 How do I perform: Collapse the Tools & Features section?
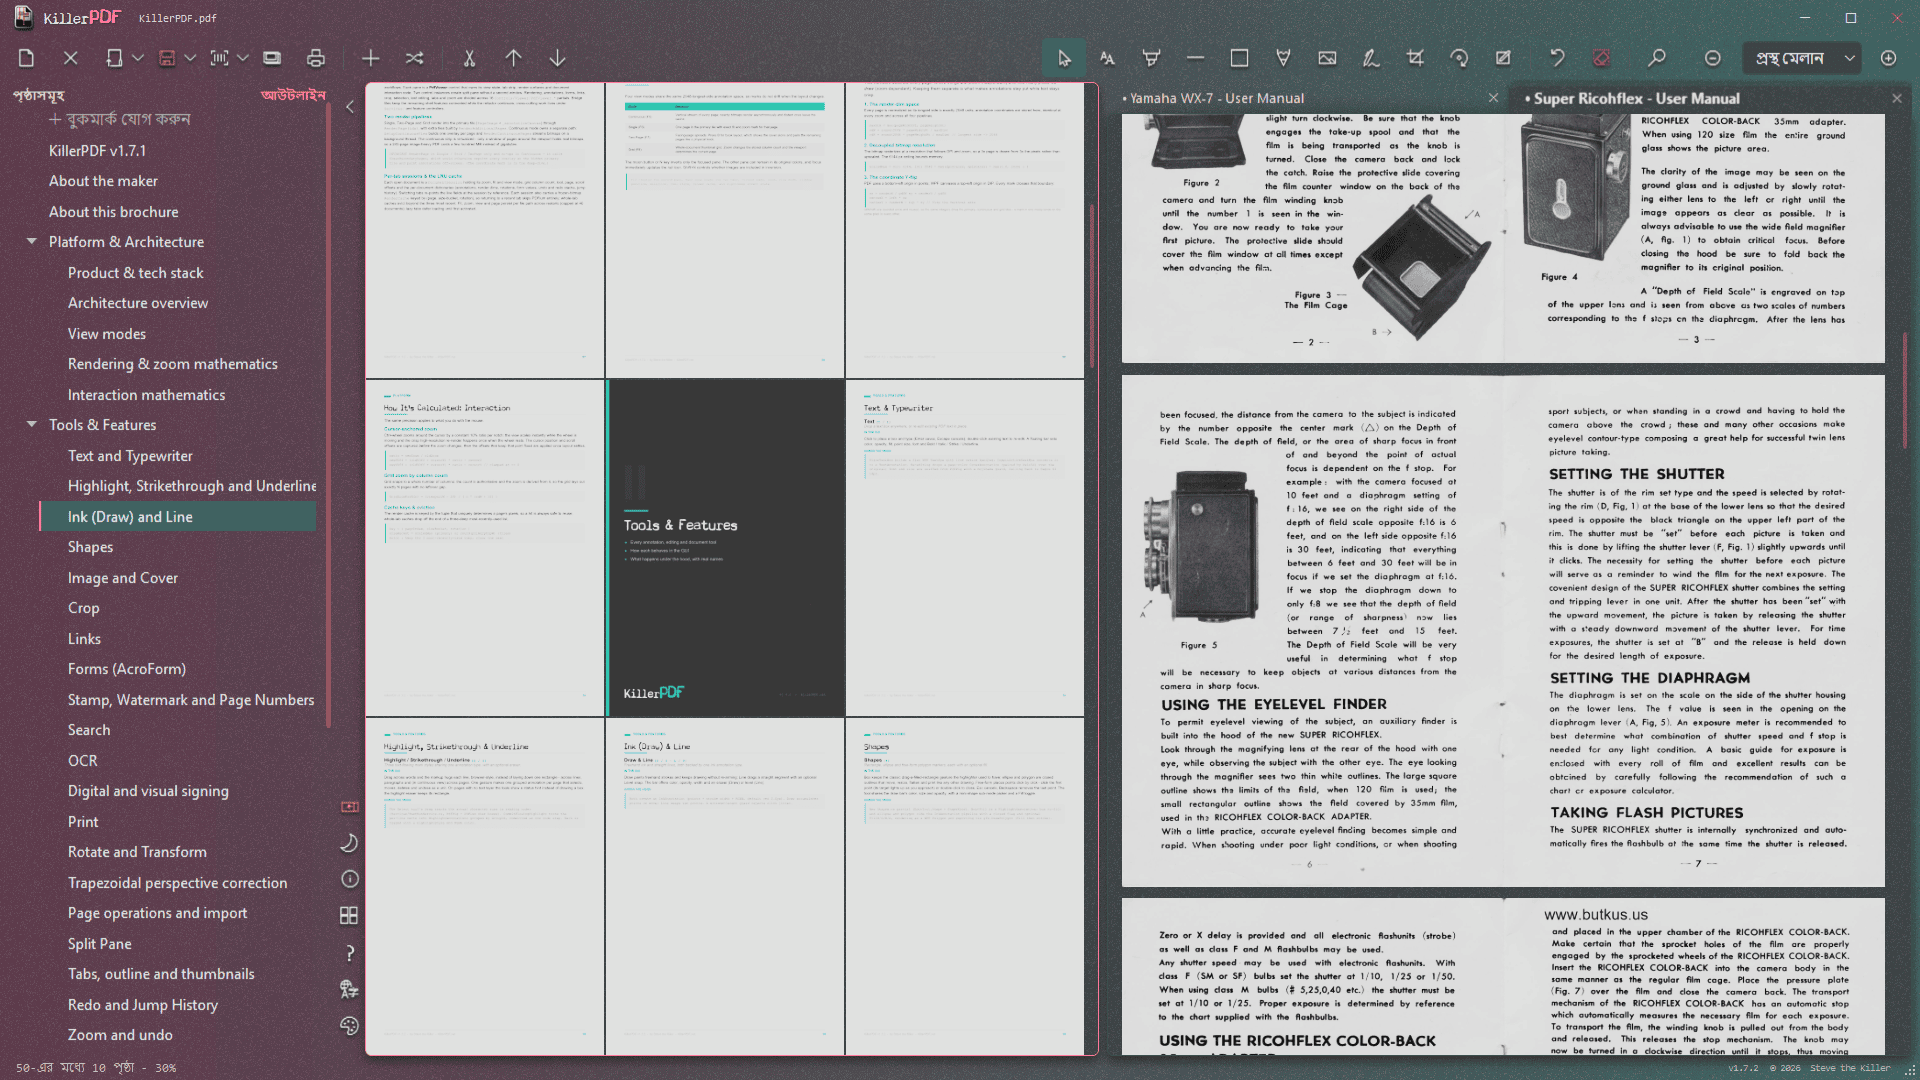pos(32,424)
